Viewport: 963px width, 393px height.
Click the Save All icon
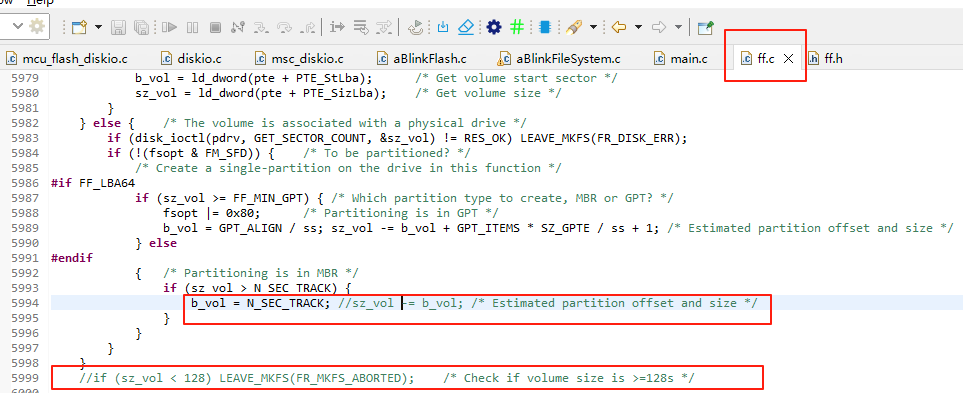[142, 27]
